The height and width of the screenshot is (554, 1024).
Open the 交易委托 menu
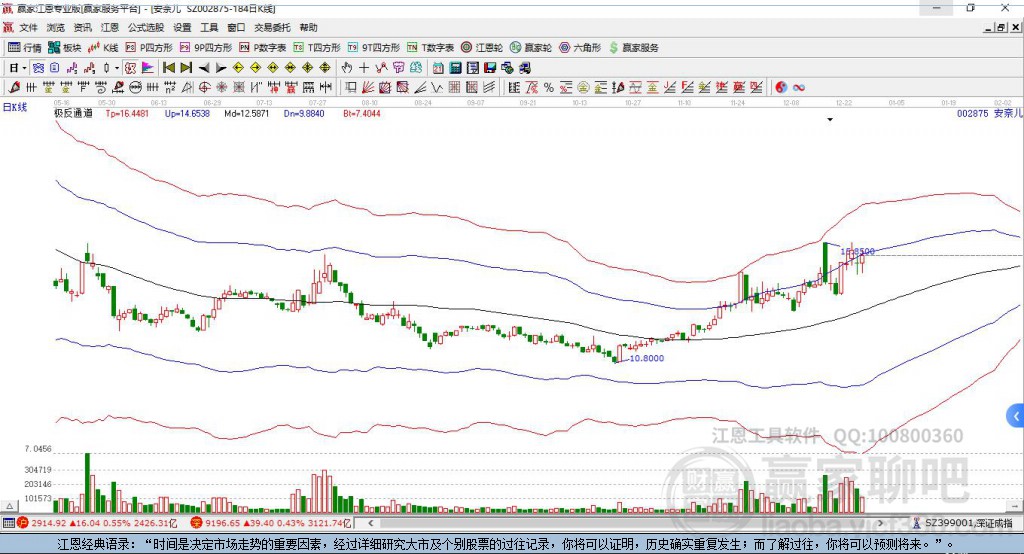click(x=272, y=27)
